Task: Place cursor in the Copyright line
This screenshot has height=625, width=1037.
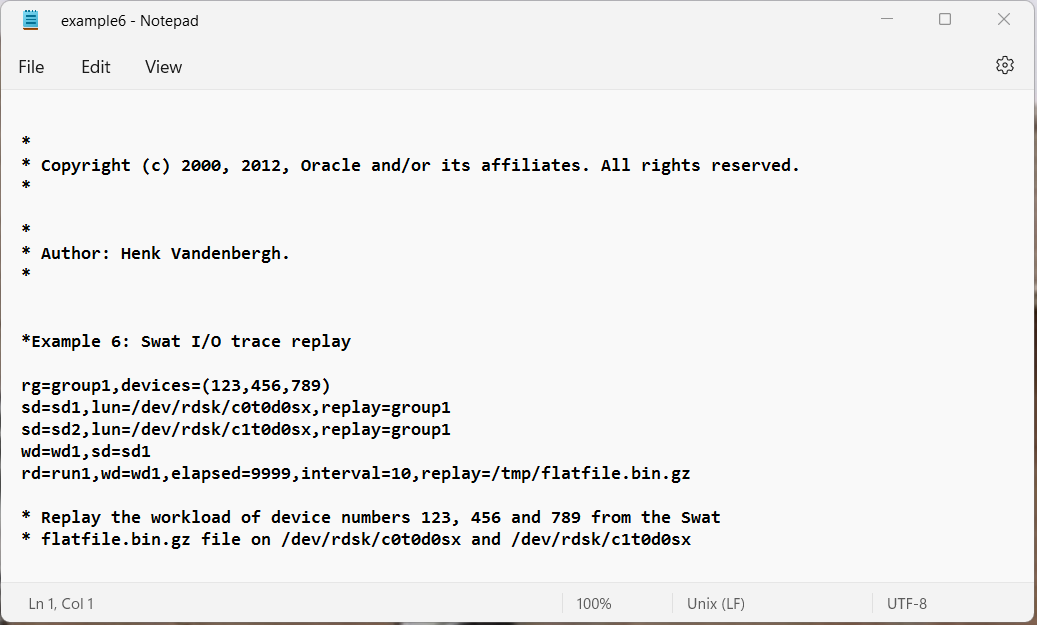Action: tap(410, 165)
